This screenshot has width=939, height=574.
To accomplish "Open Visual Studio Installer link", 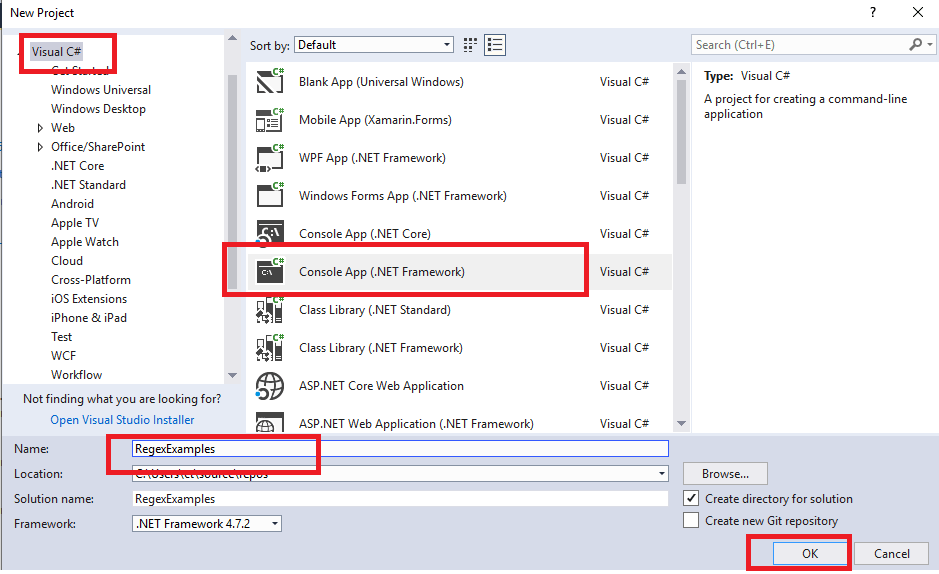I will coord(122,420).
